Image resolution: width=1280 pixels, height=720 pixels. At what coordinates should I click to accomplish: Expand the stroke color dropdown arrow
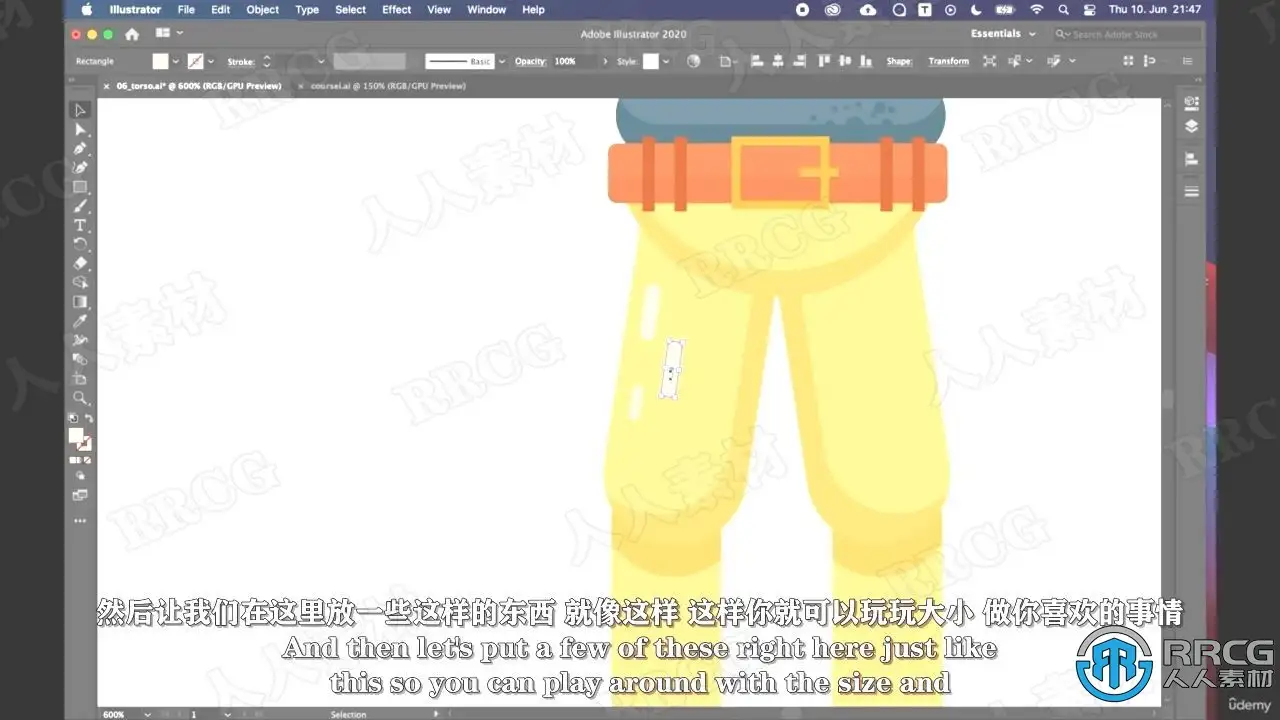210,61
